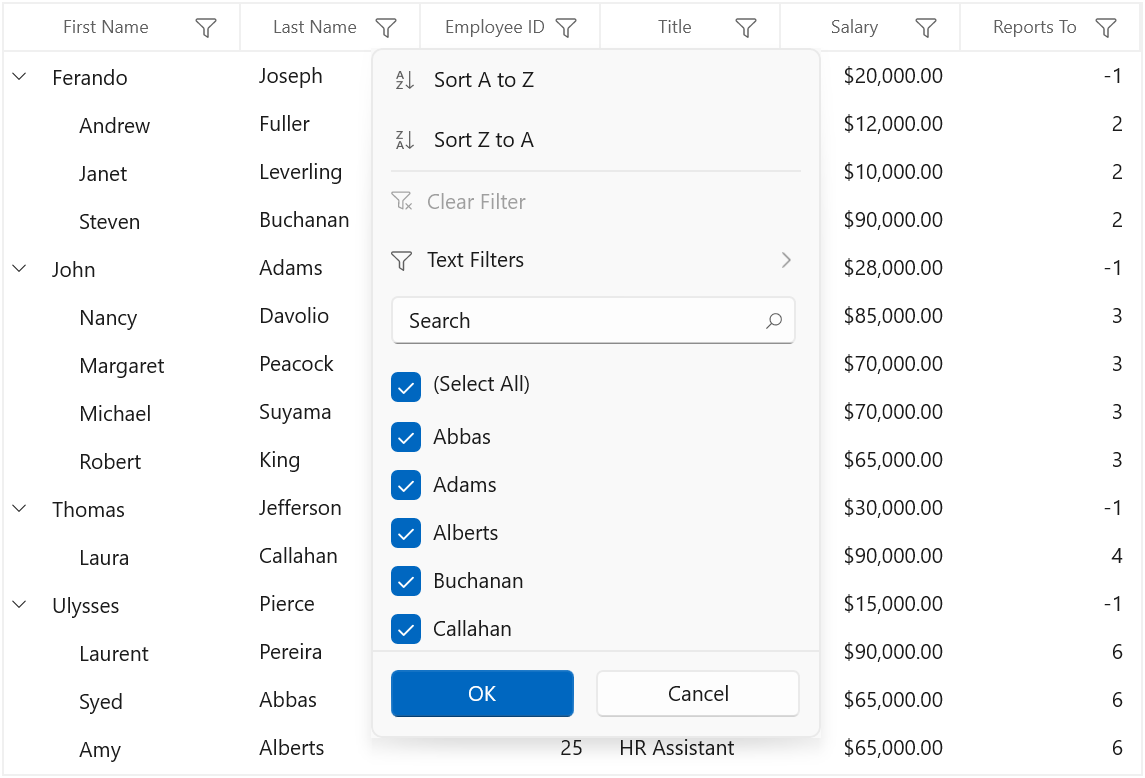The height and width of the screenshot is (778, 1145).
Task: Click the Title column header
Action: (x=675, y=27)
